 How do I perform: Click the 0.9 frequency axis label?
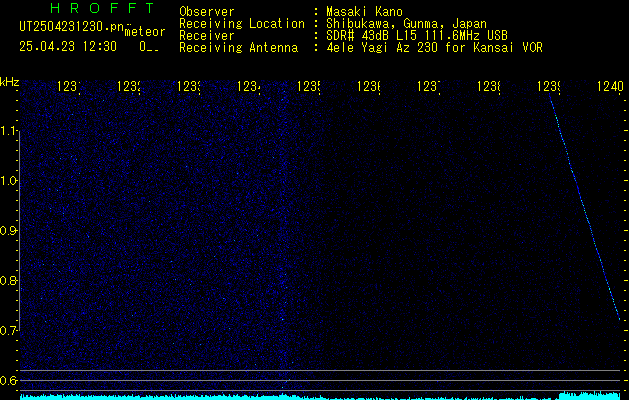point(9,231)
